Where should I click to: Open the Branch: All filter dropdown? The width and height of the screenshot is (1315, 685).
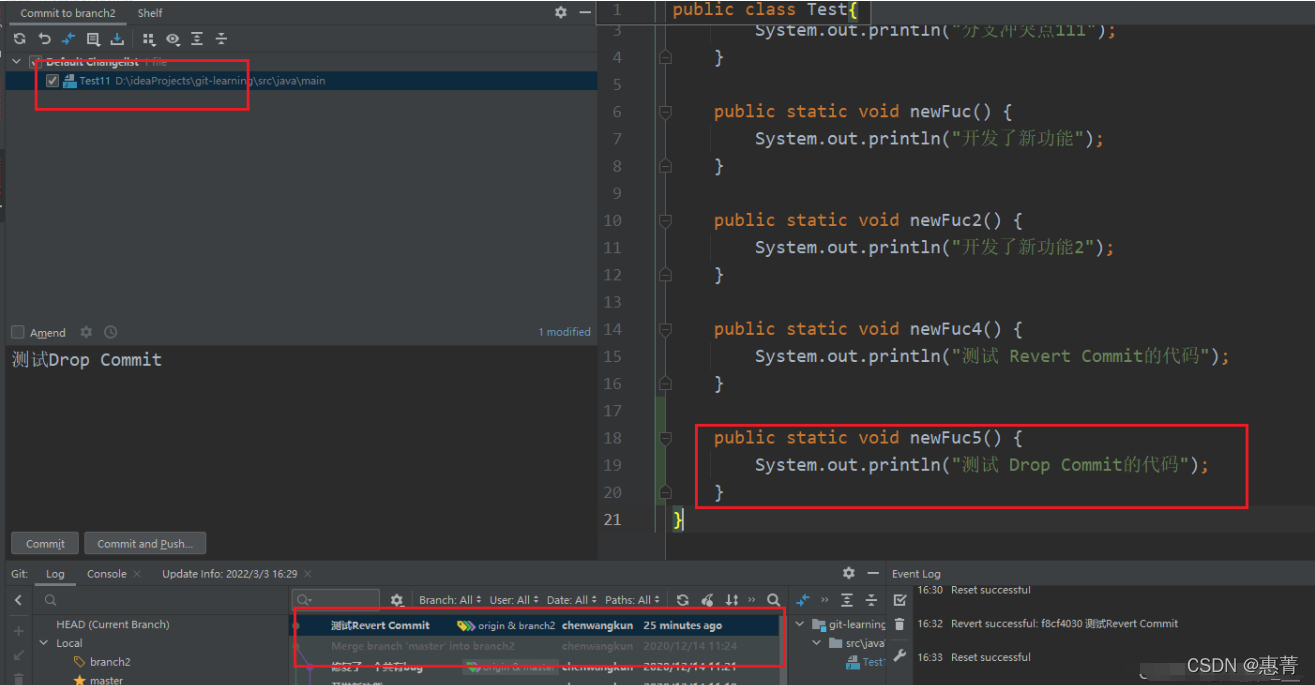[x=450, y=600]
